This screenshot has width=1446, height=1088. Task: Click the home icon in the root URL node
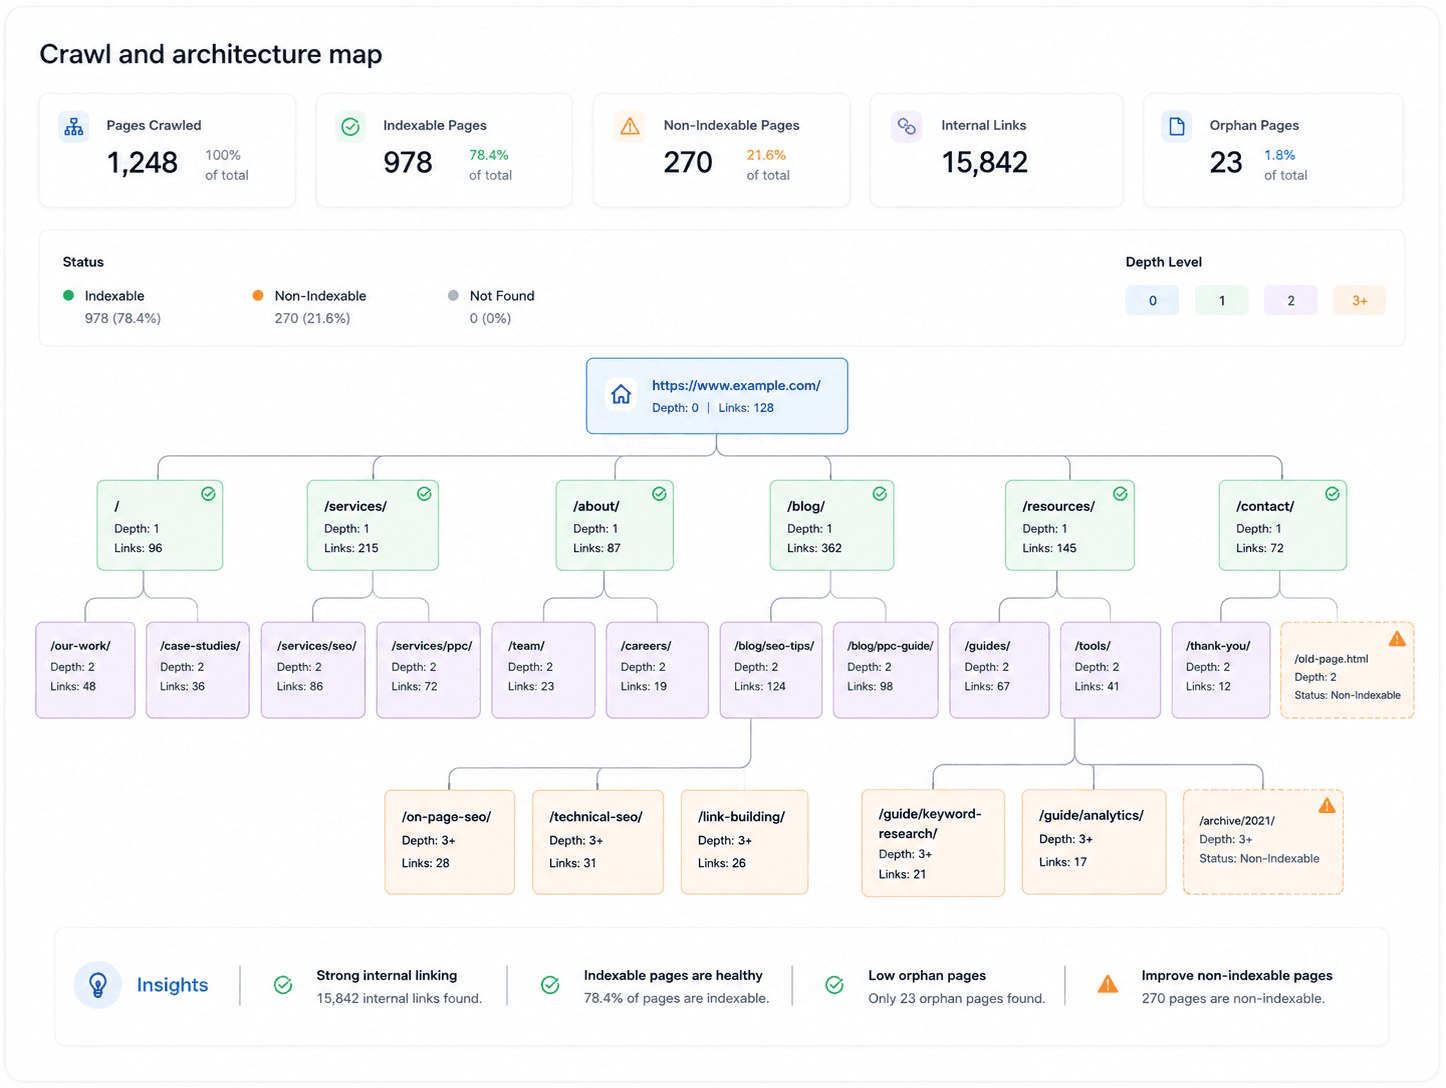pos(621,395)
